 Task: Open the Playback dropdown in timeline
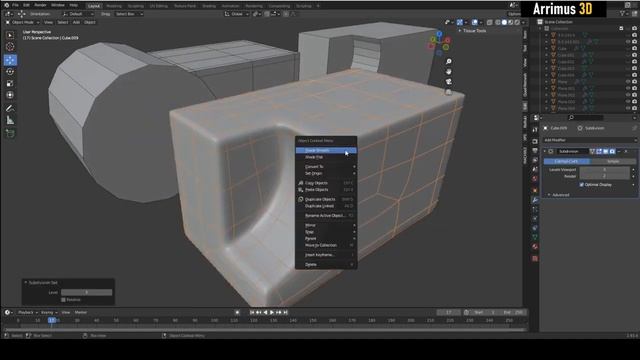[x=28, y=313]
